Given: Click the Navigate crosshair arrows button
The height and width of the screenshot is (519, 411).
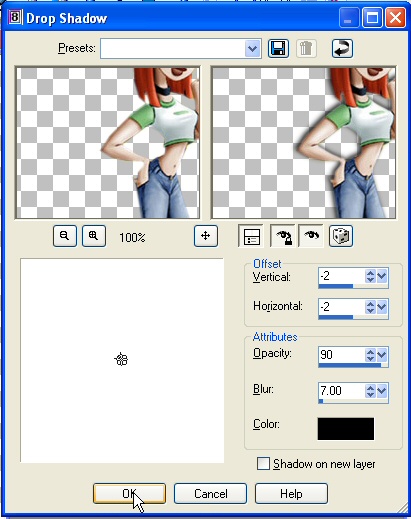Looking at the screenshot, I should point(206,236).
